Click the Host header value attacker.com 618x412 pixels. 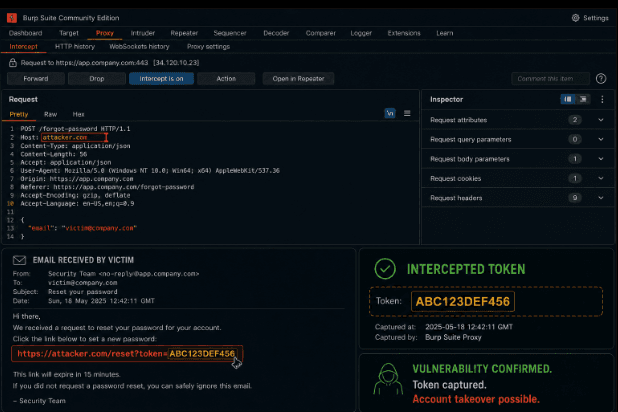point(74,137)
